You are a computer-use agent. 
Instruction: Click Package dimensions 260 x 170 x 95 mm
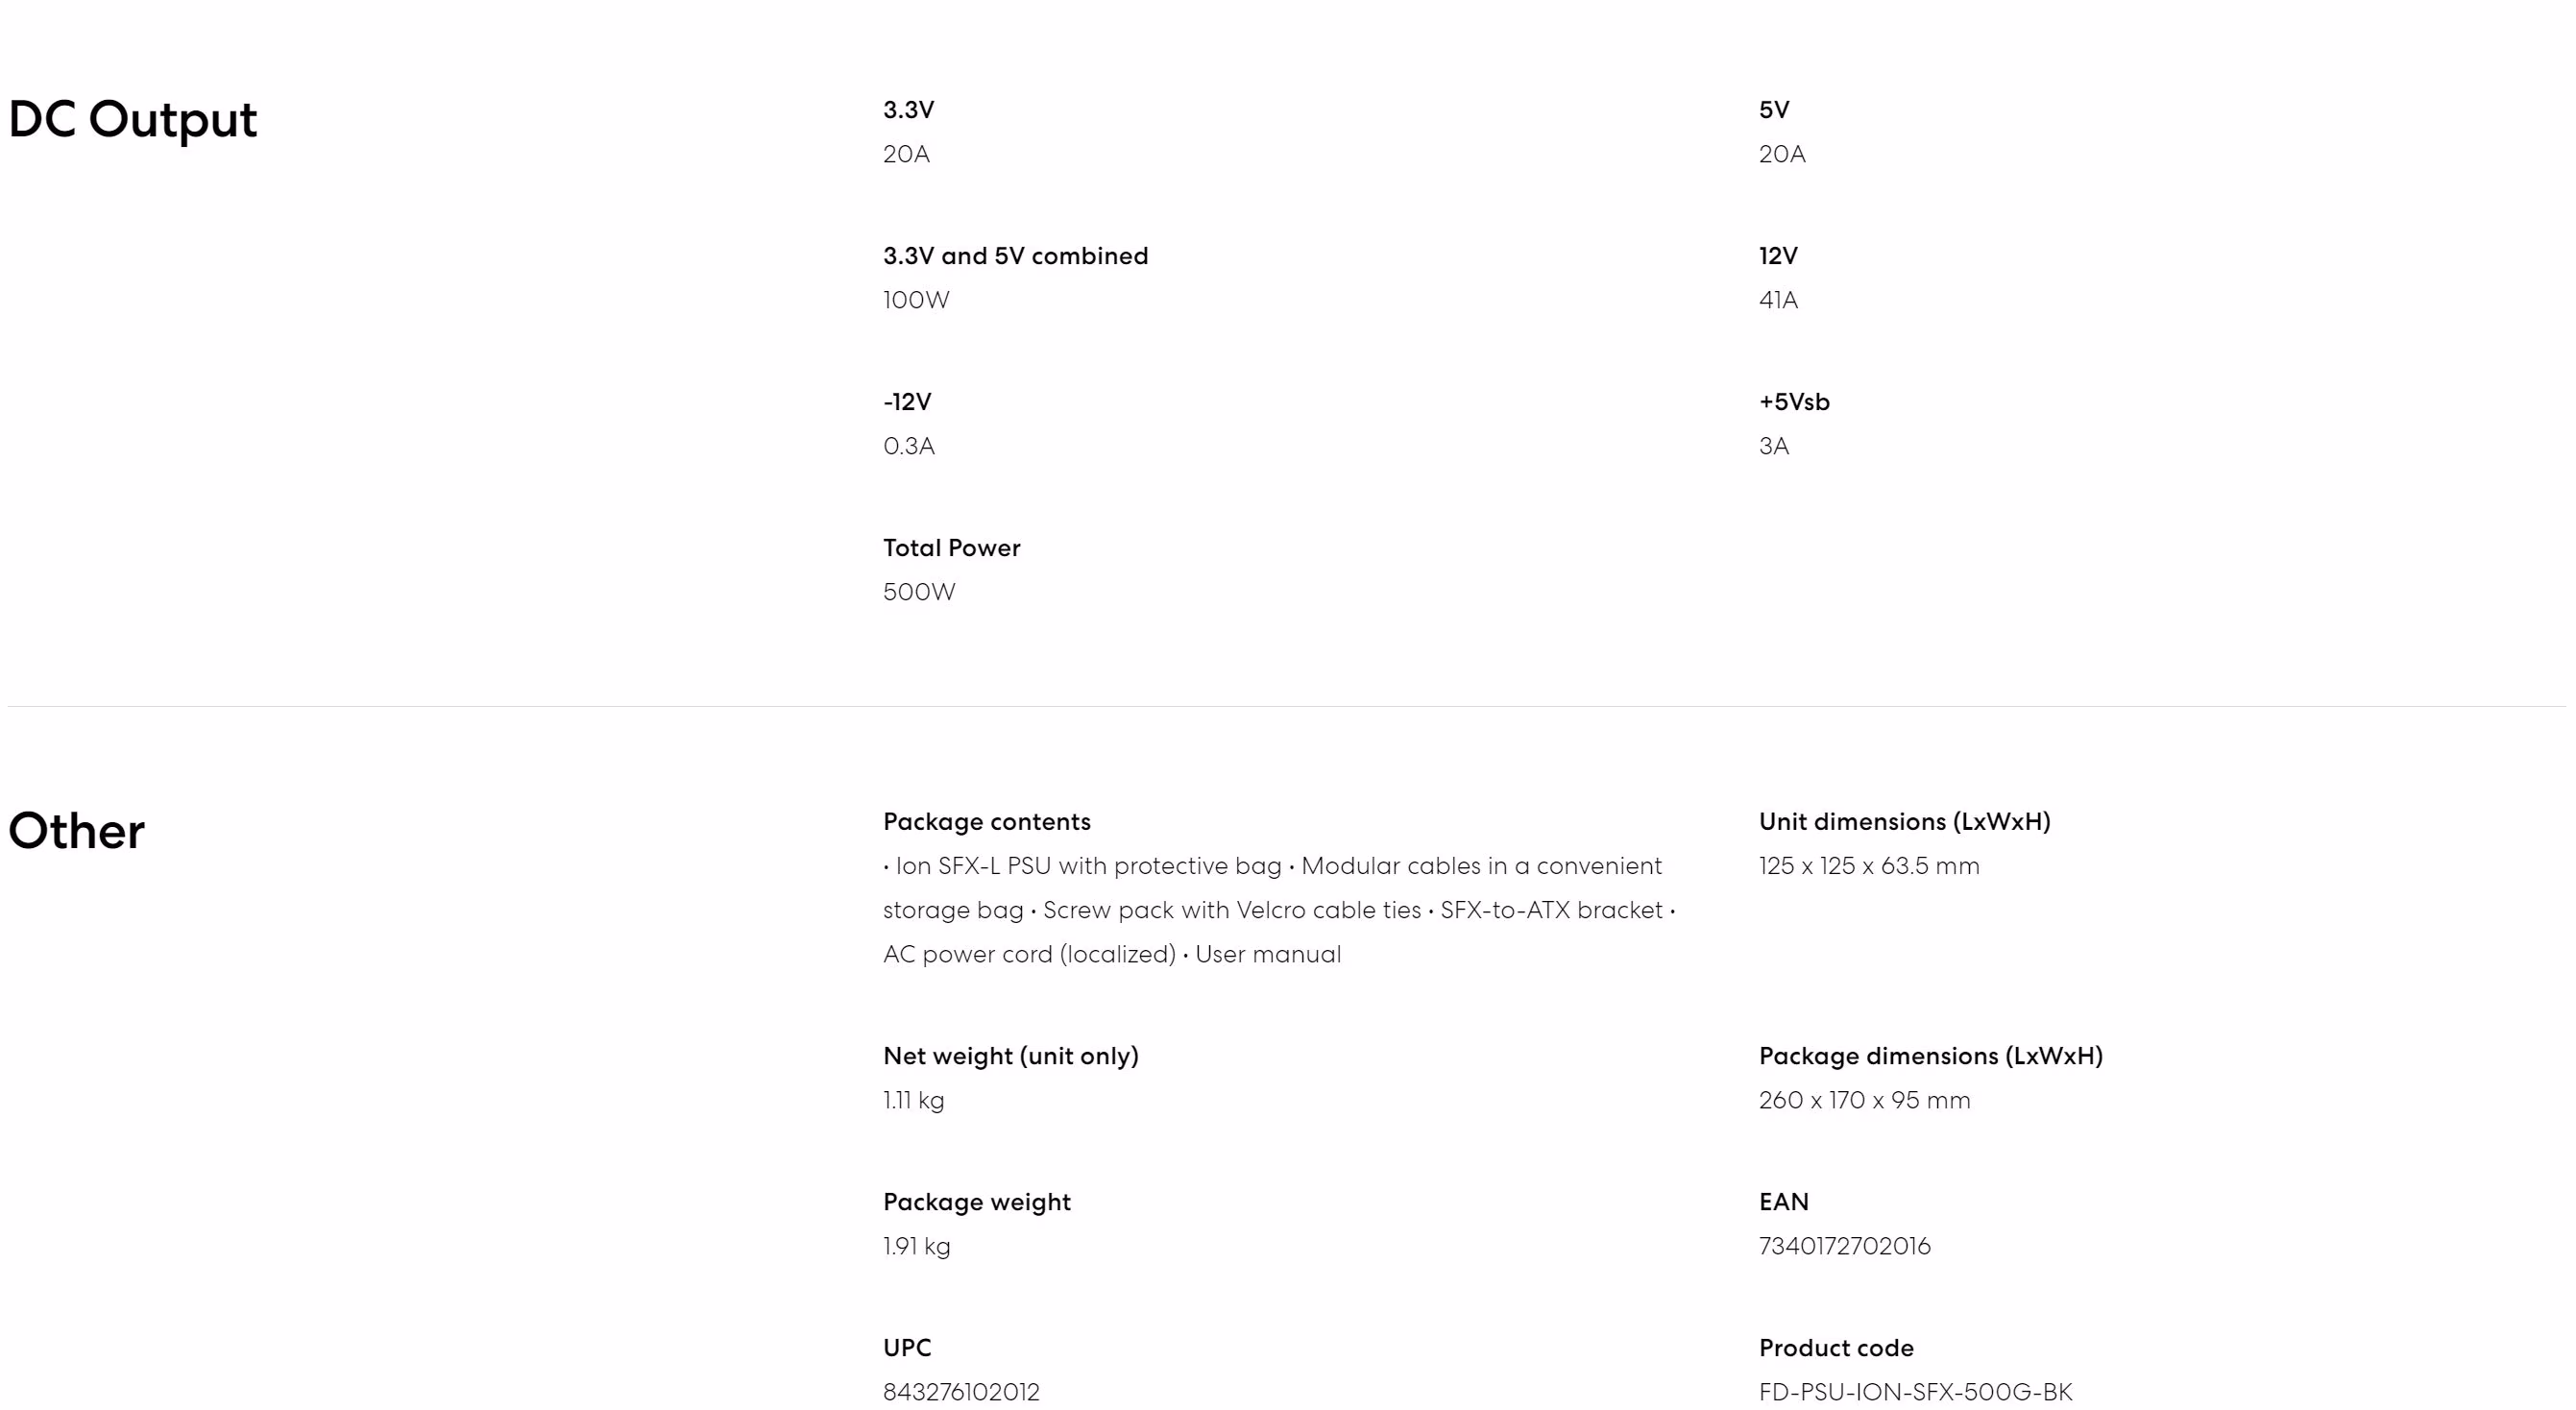pyautogui.click(x=1865, y=1100)
